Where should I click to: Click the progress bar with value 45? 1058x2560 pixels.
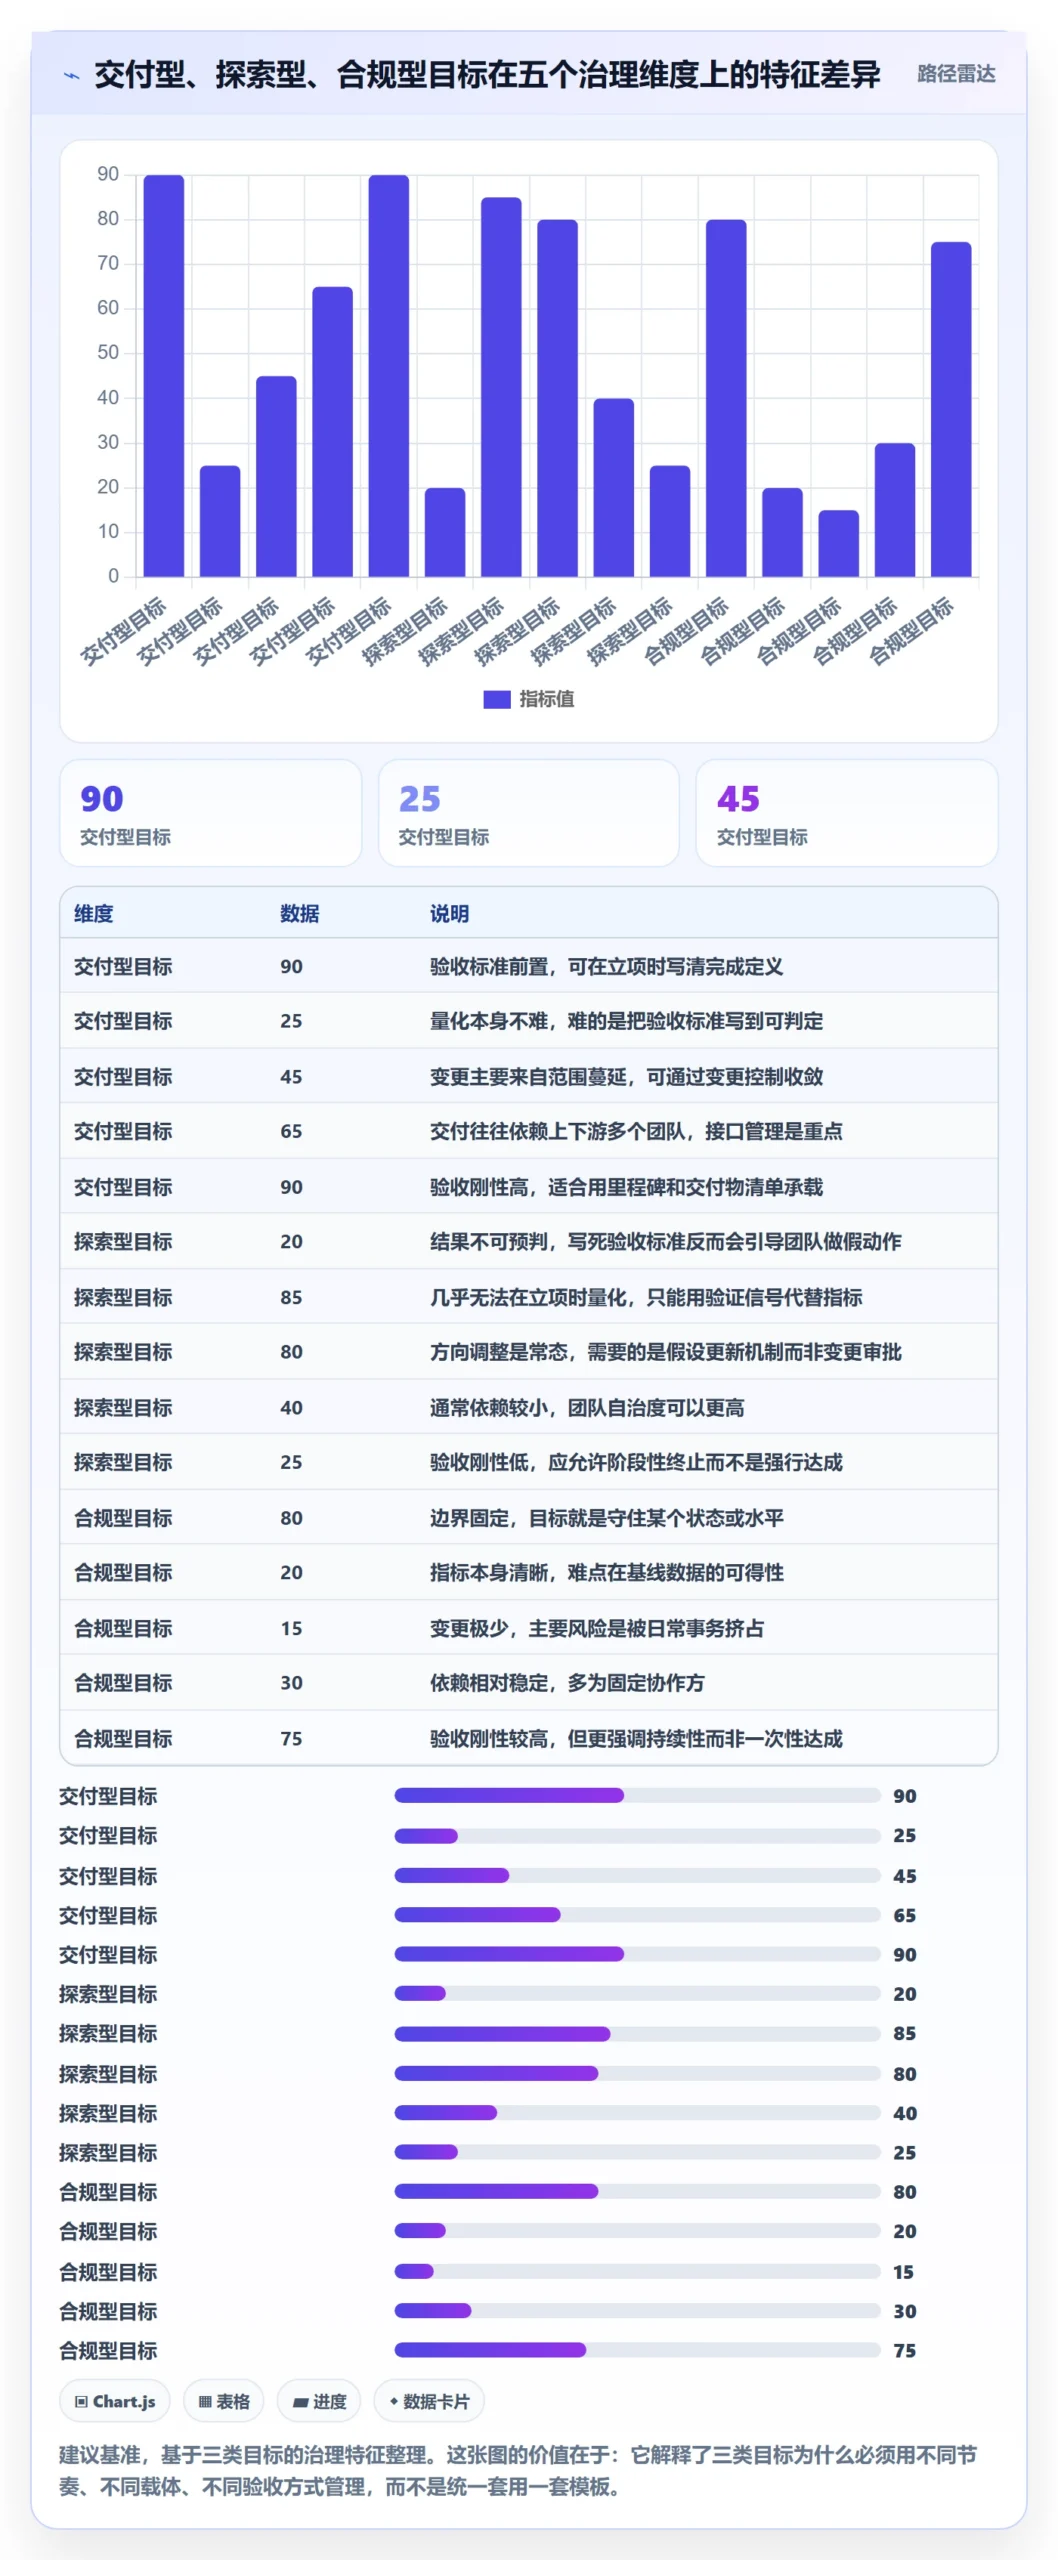point(637,1875)
